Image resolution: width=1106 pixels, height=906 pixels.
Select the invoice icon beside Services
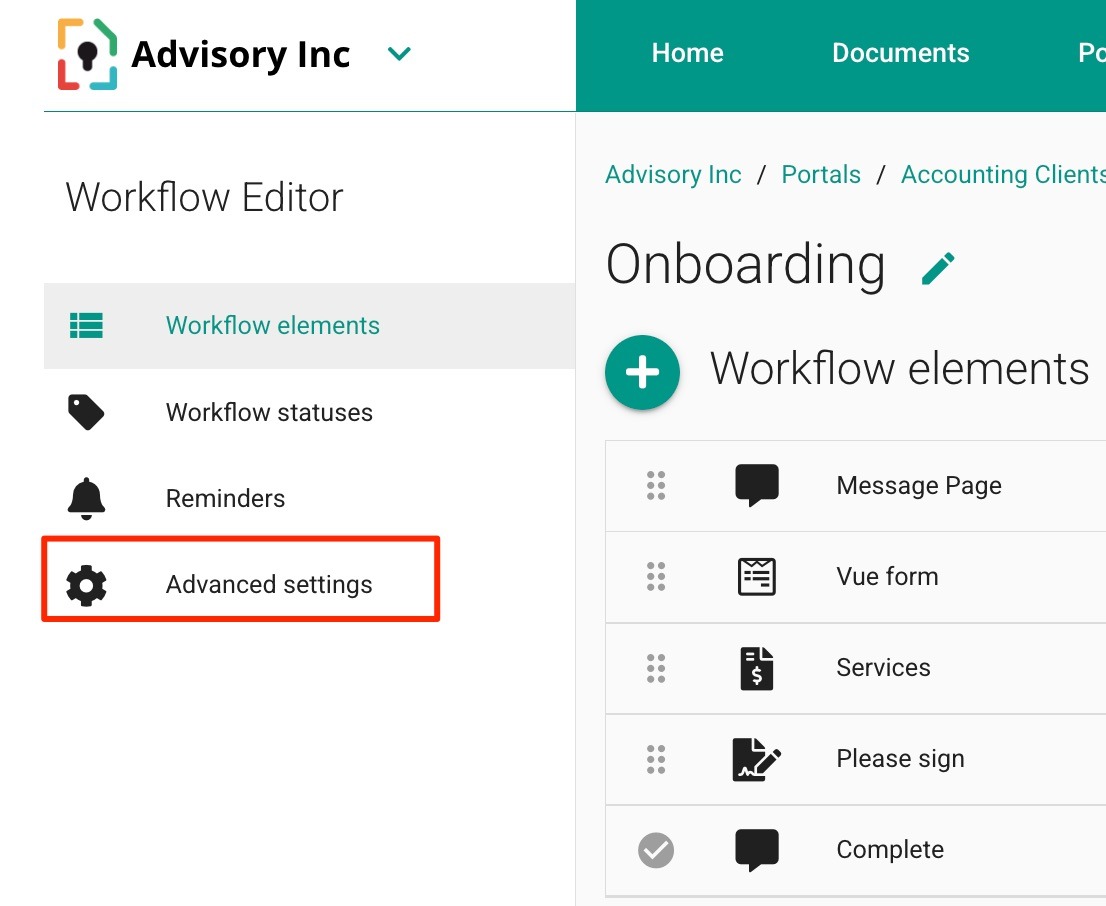757,667
